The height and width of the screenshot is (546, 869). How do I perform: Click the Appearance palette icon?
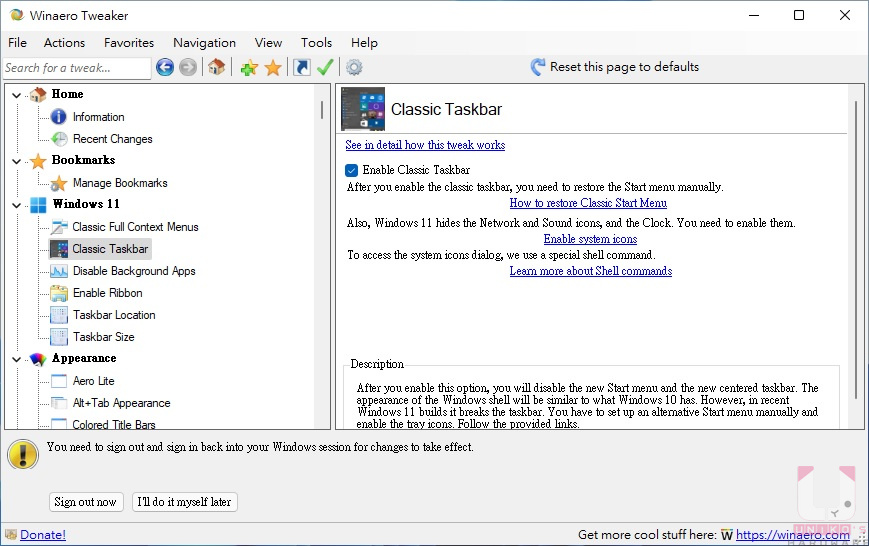(38, 359)
